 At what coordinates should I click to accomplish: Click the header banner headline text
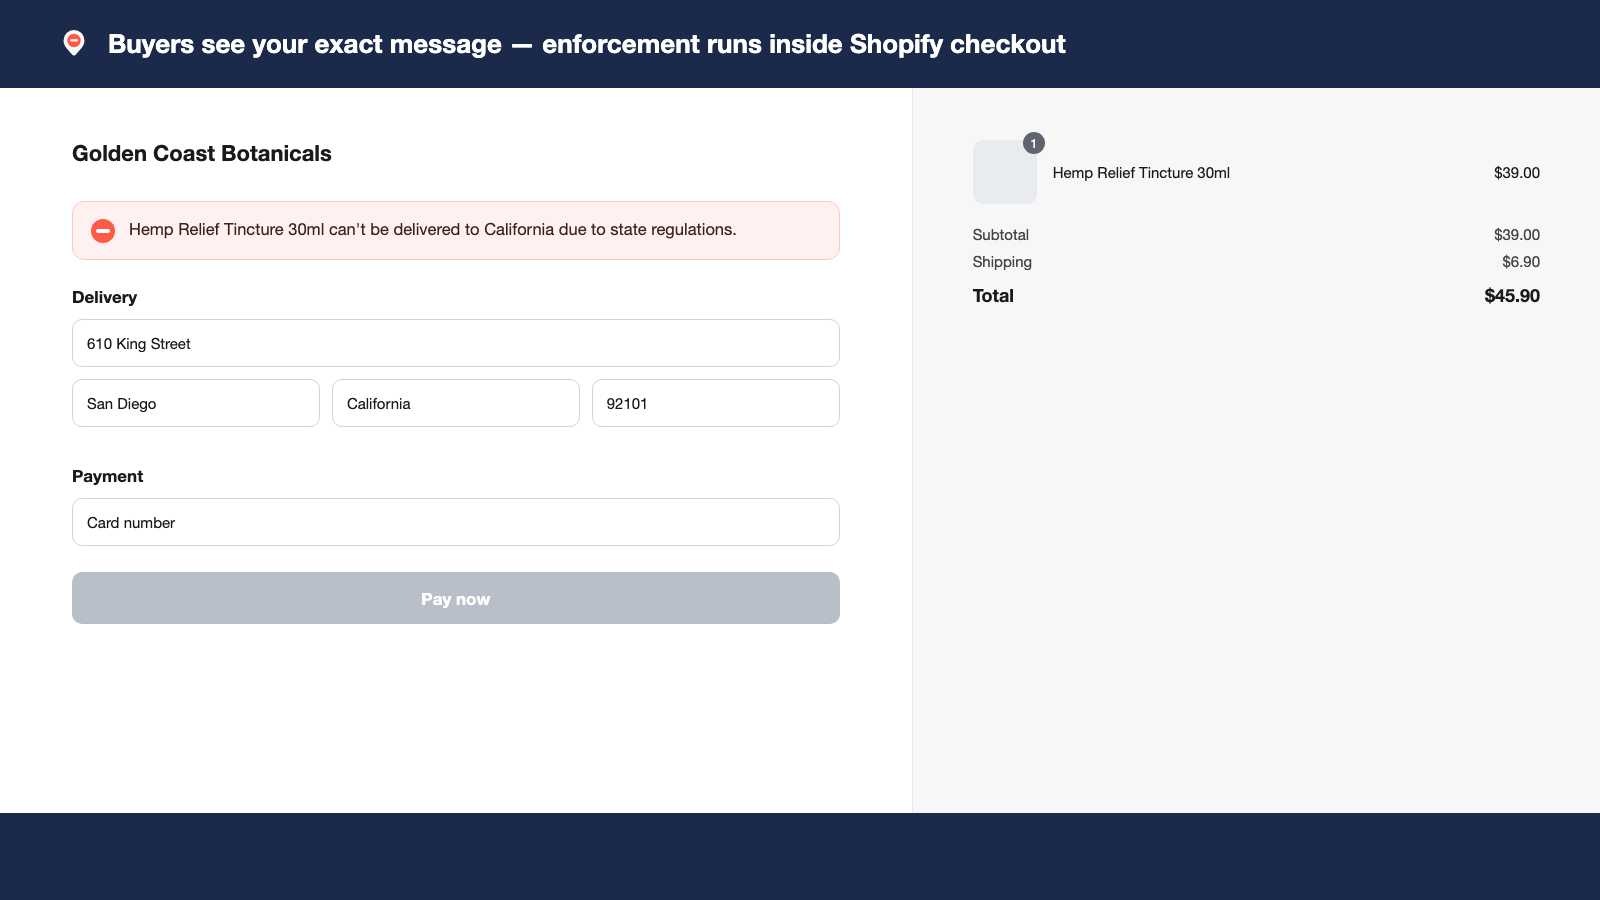(x=587, y=44)
